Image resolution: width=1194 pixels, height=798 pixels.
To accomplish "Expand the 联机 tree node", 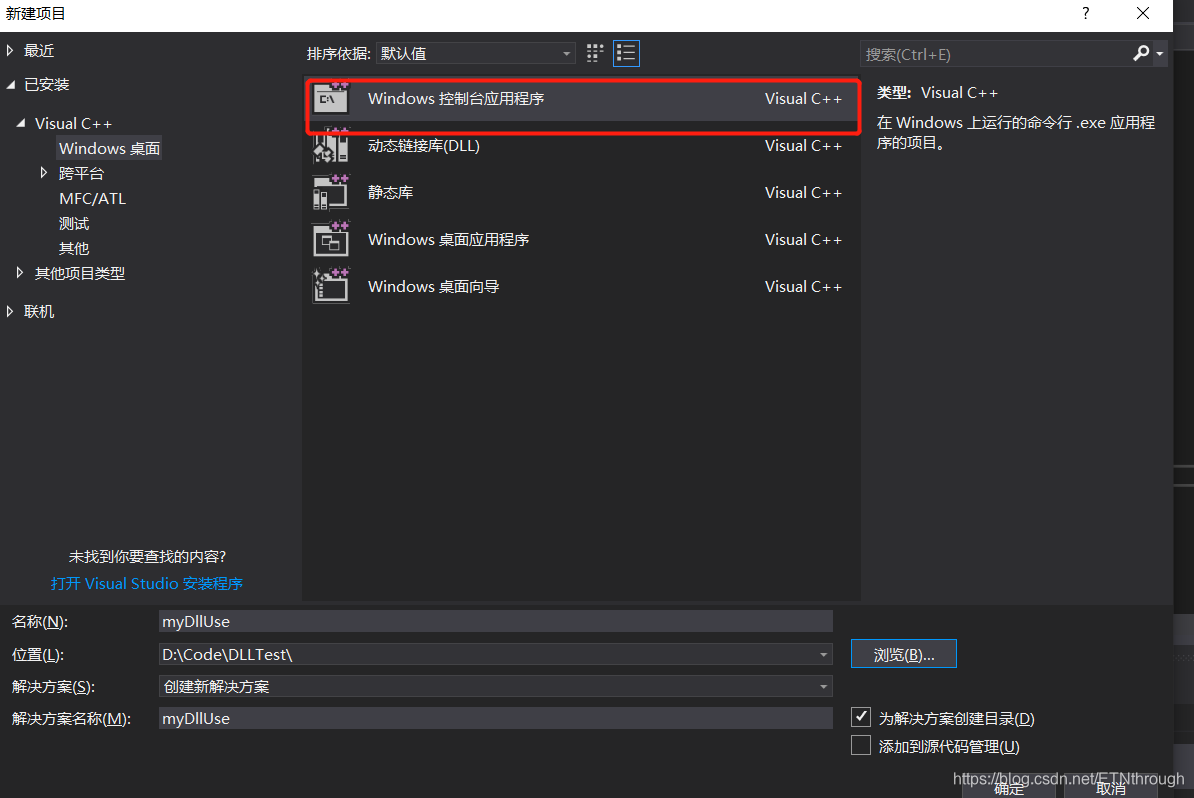I will pos(10,311).
